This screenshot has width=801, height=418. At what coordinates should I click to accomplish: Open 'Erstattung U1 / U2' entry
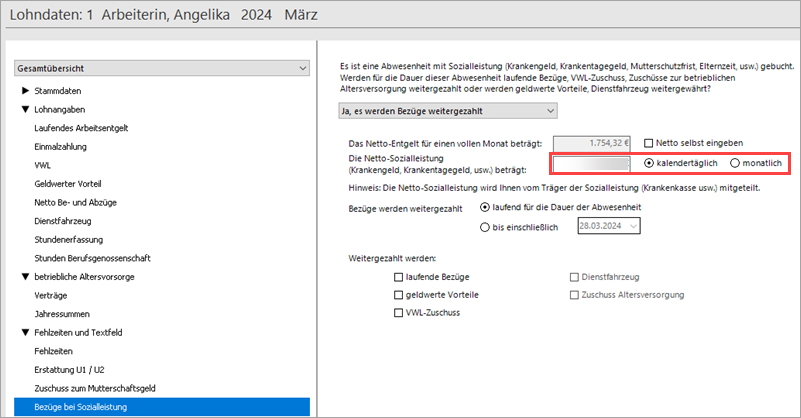pos(71,369)
